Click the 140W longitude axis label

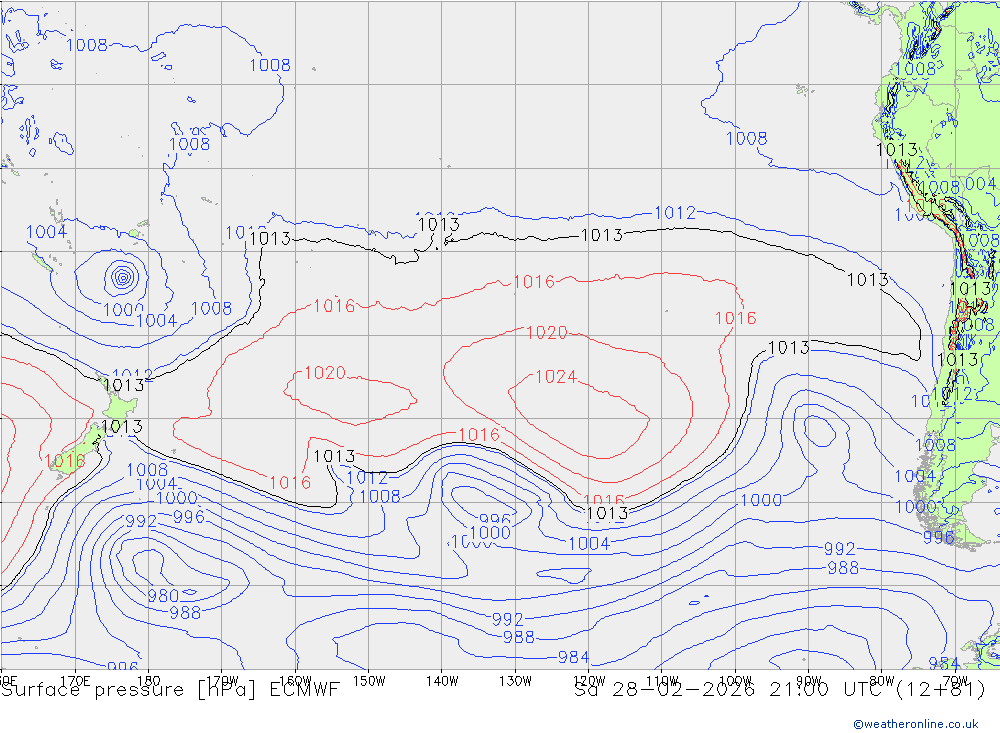click(x=442, y=681)
